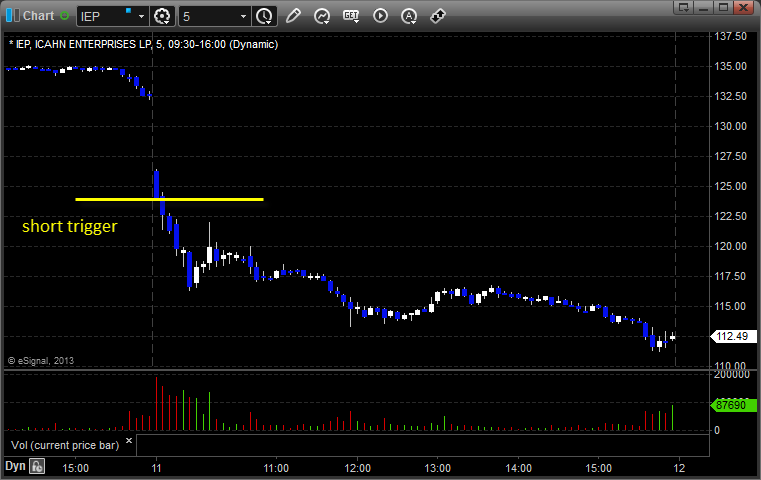This screenshot has height=480, width=761.
Task: Select the yellow short trigger line
Action: click(x=169, y=199)
